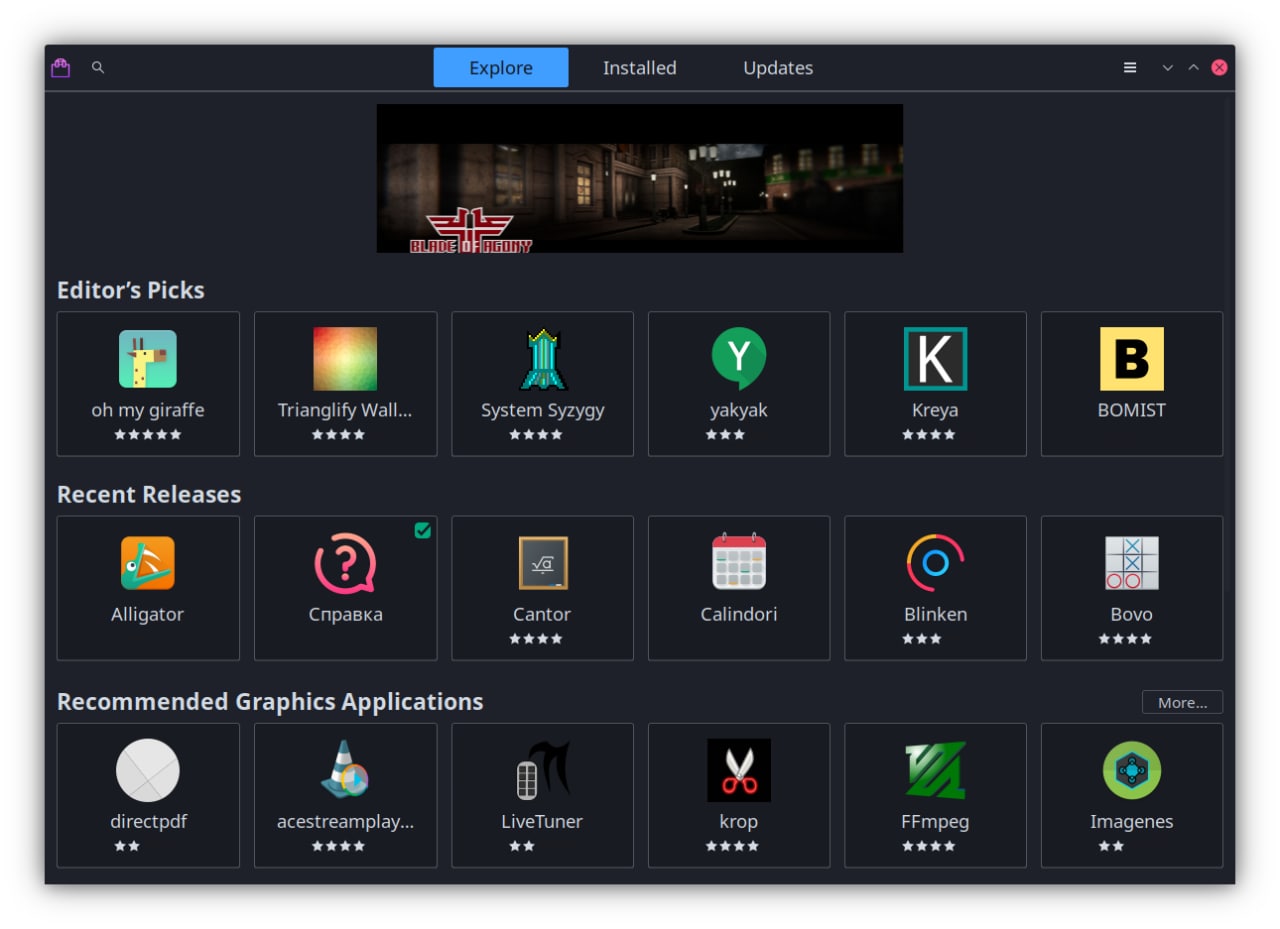Open the directpdf round icon
Viewport: 1280px width, 929px height.
148,770
